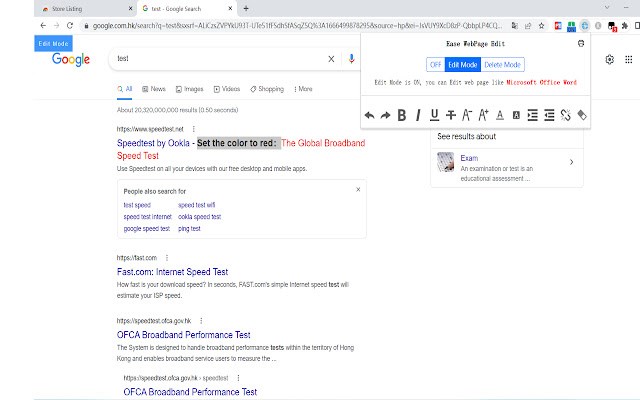Select the Edit Mode option
This screenshot has height=400, width=640.
[x=462, y=64]
